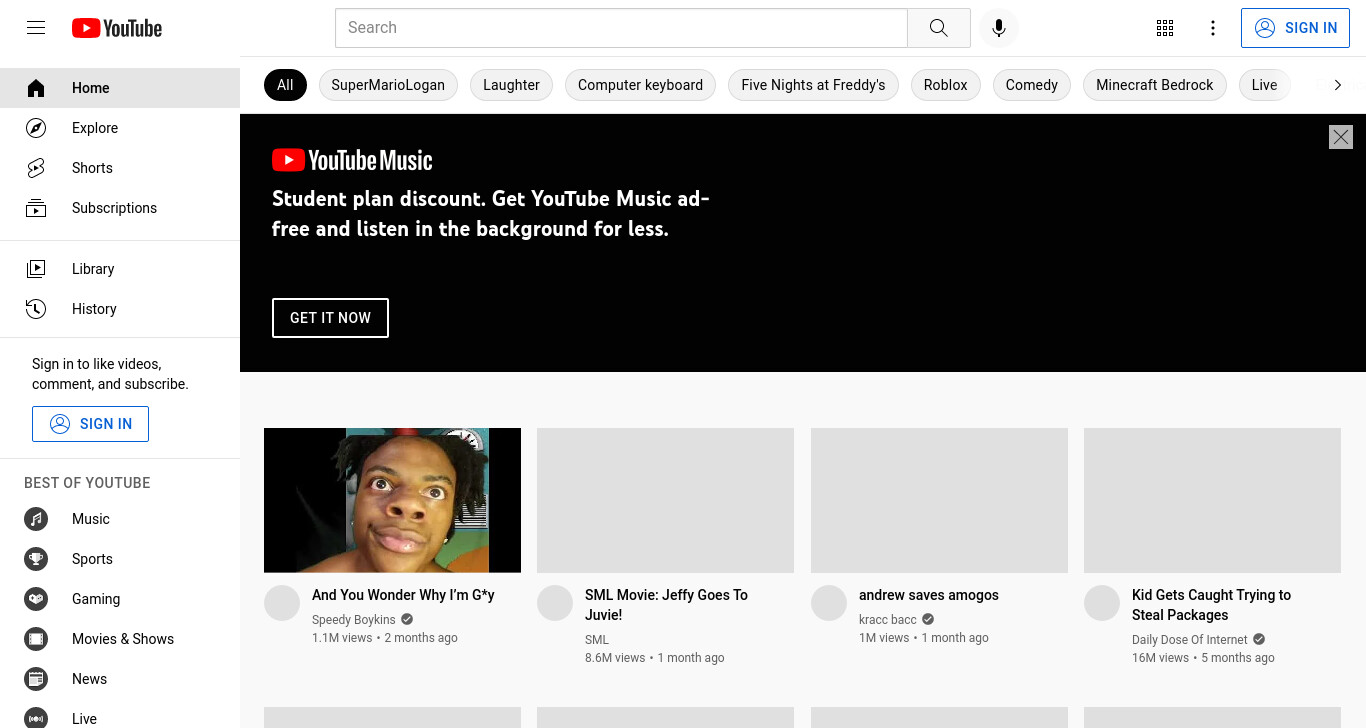Open andrew saves amogos thumbnail
The height and width of the screenshot is (728, 1366).
[939, 500]
